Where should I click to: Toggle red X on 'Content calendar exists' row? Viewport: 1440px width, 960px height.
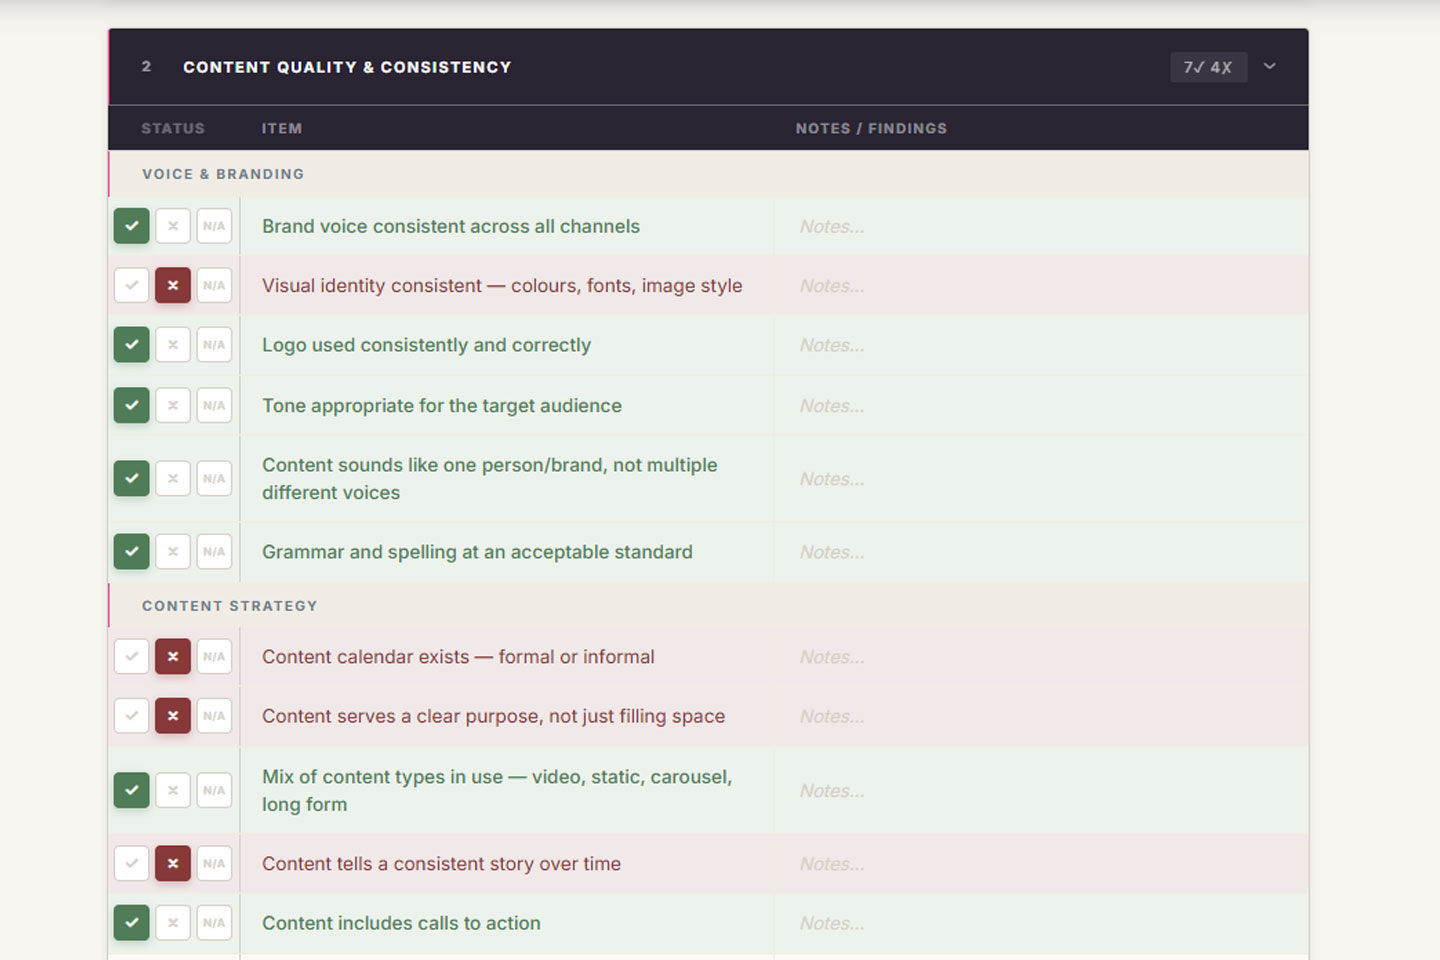(x=173, y=656)
